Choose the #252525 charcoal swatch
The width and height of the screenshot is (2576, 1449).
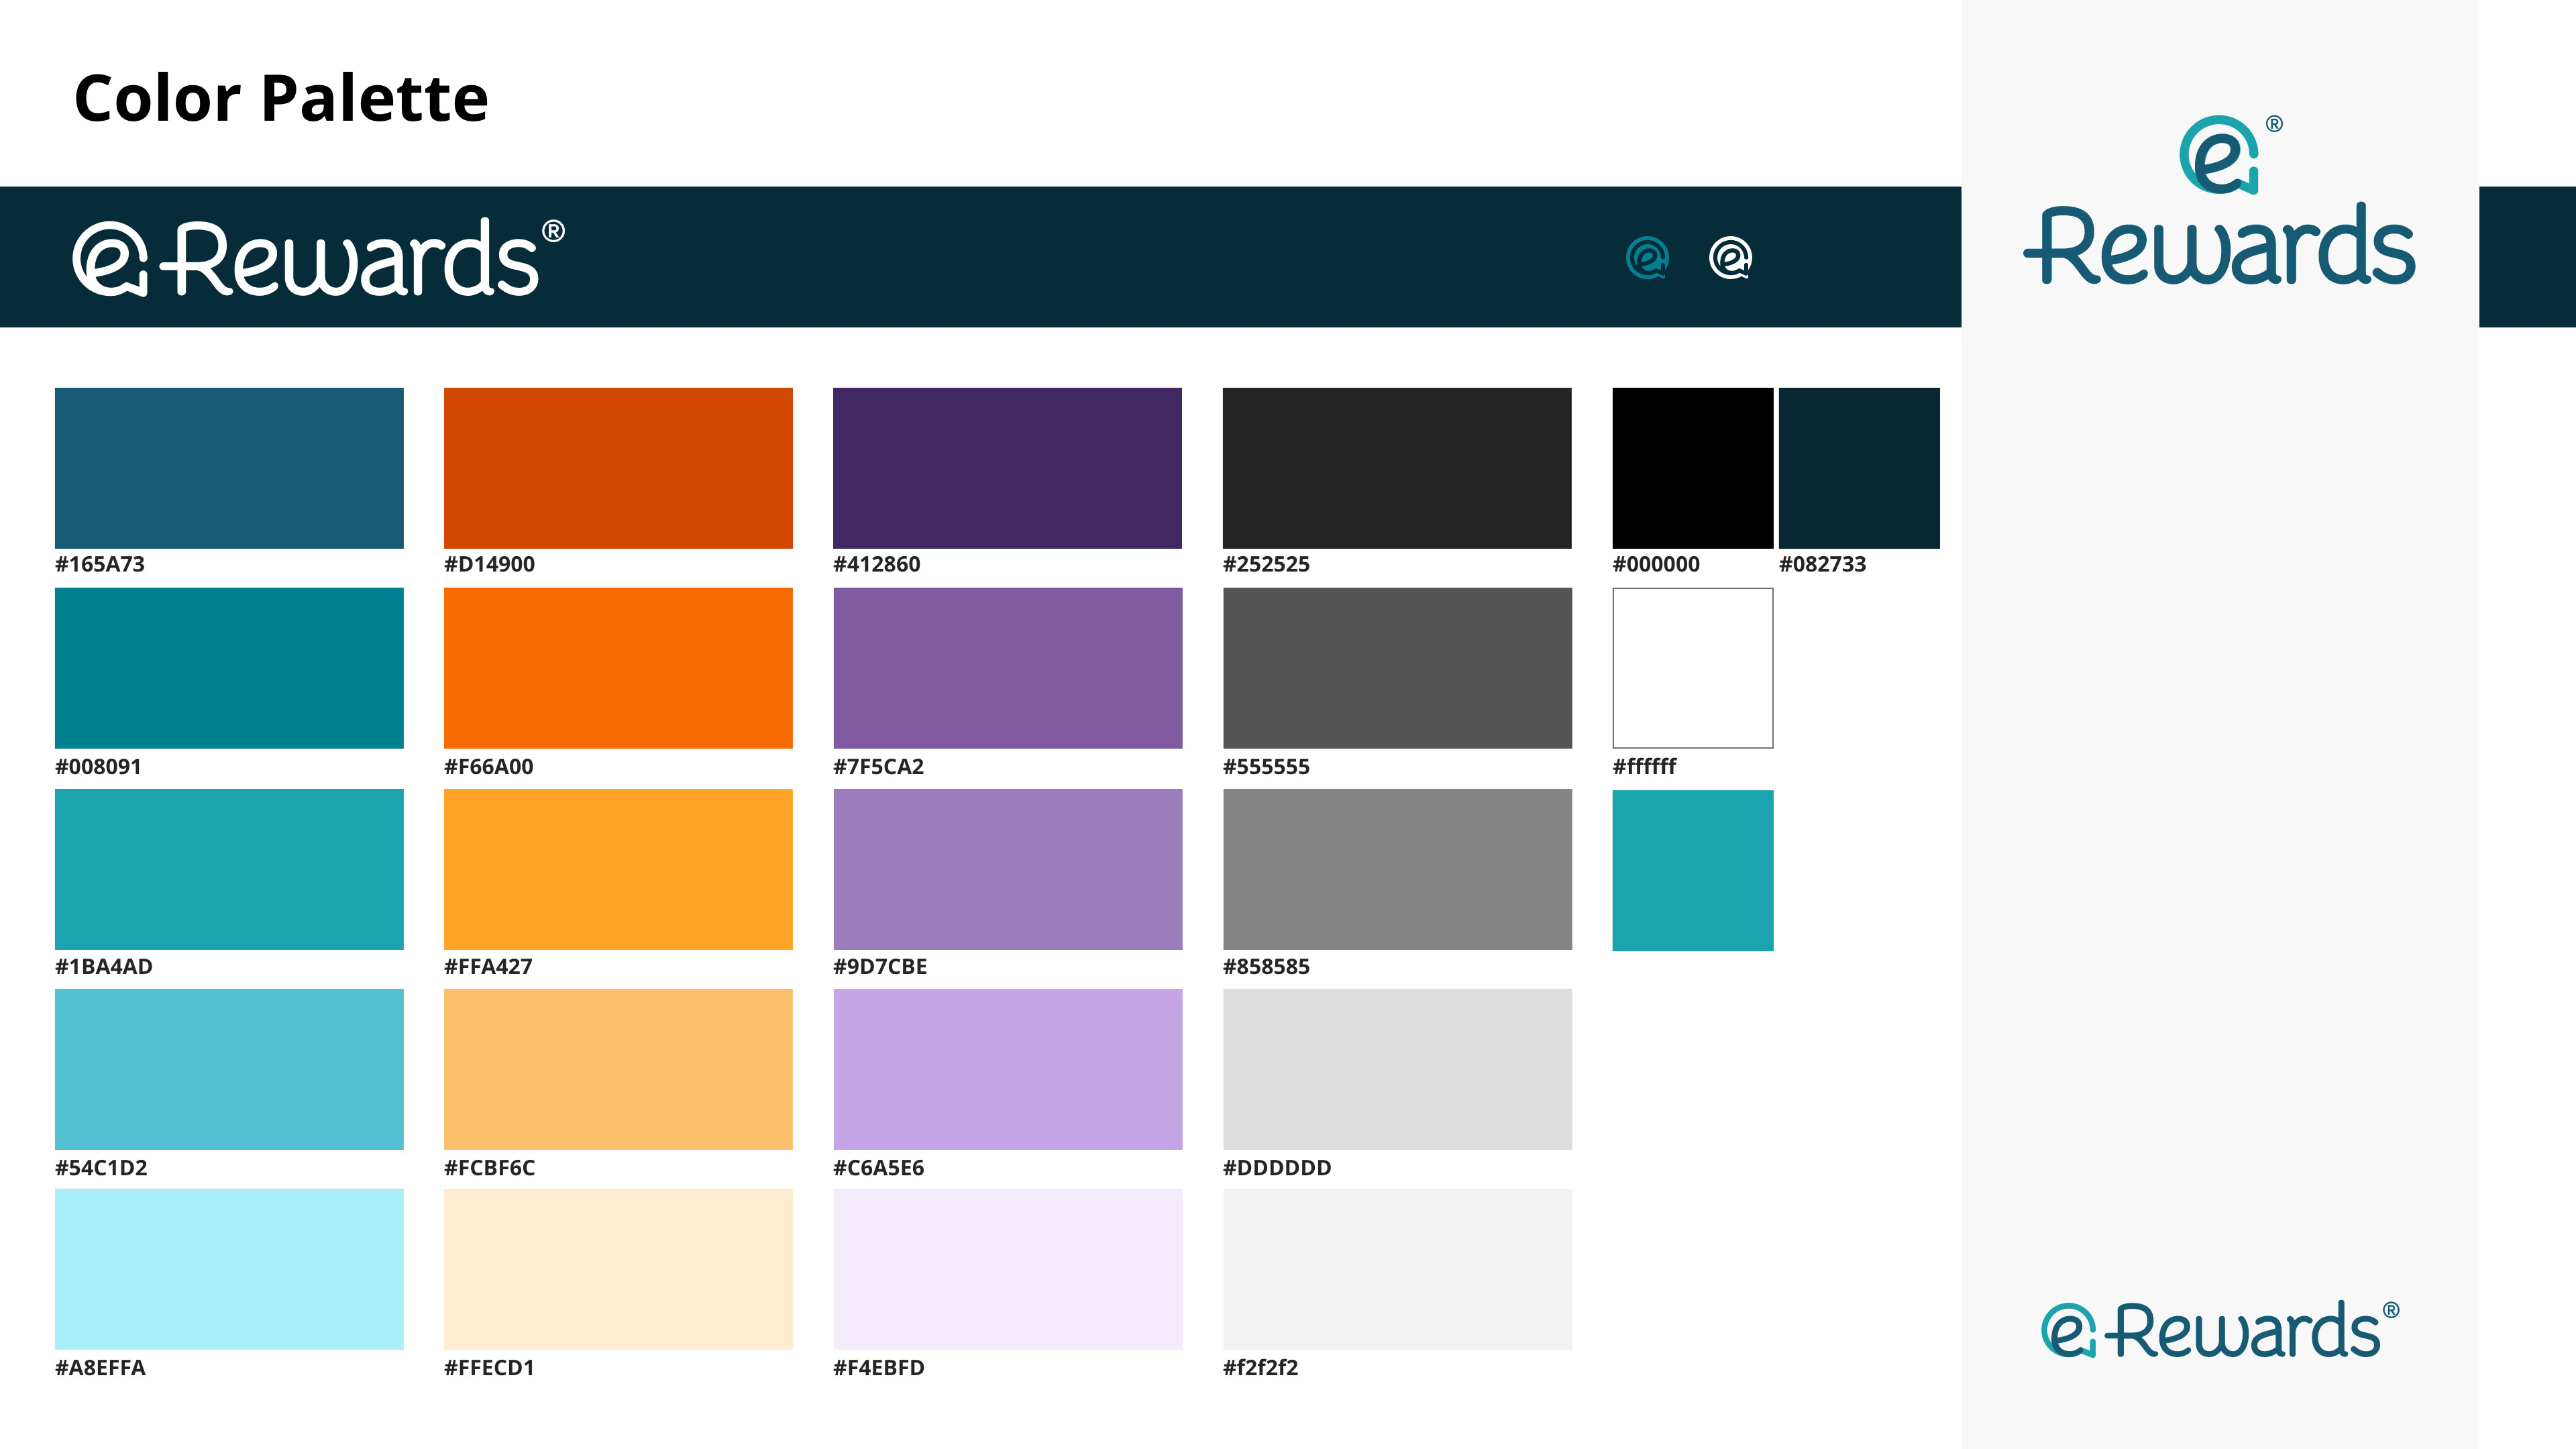[1397, 467]
